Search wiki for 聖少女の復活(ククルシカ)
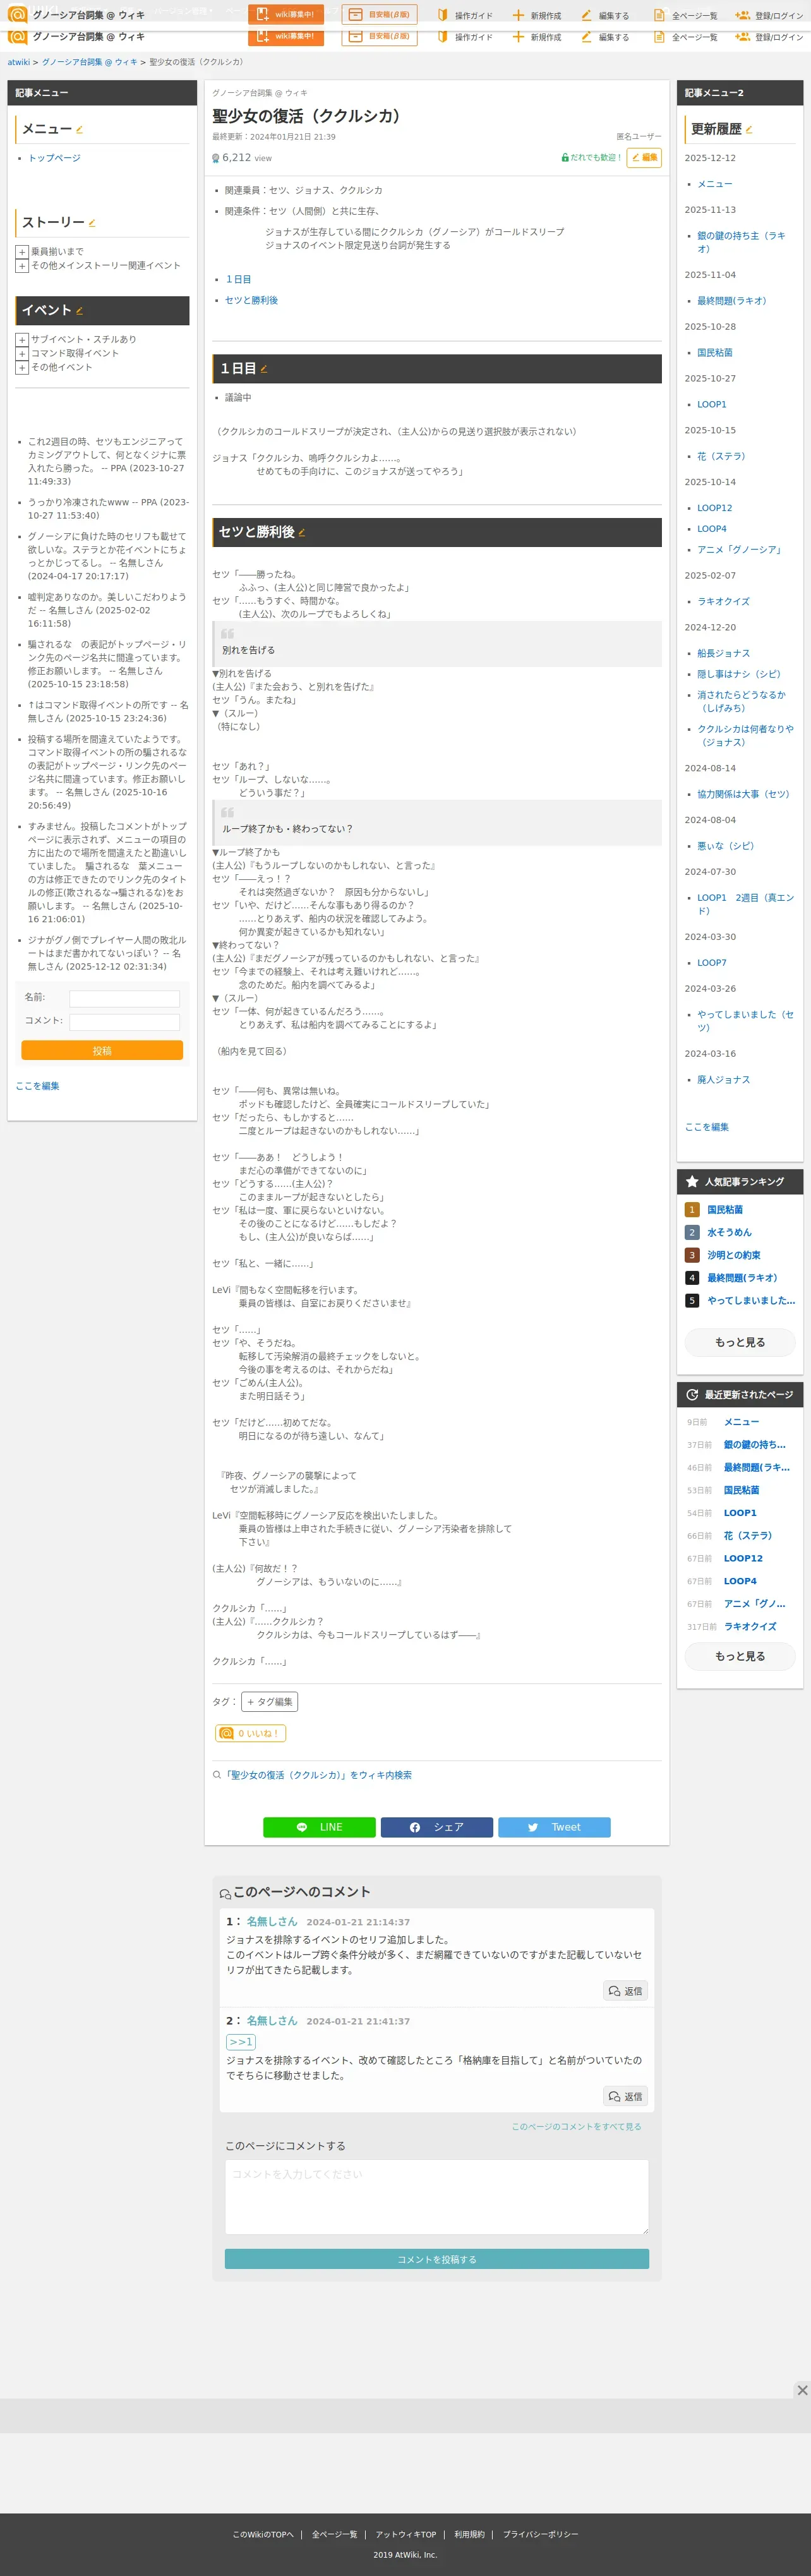The width and height of the screenshot is (811, 2576). click(317, 1775)
